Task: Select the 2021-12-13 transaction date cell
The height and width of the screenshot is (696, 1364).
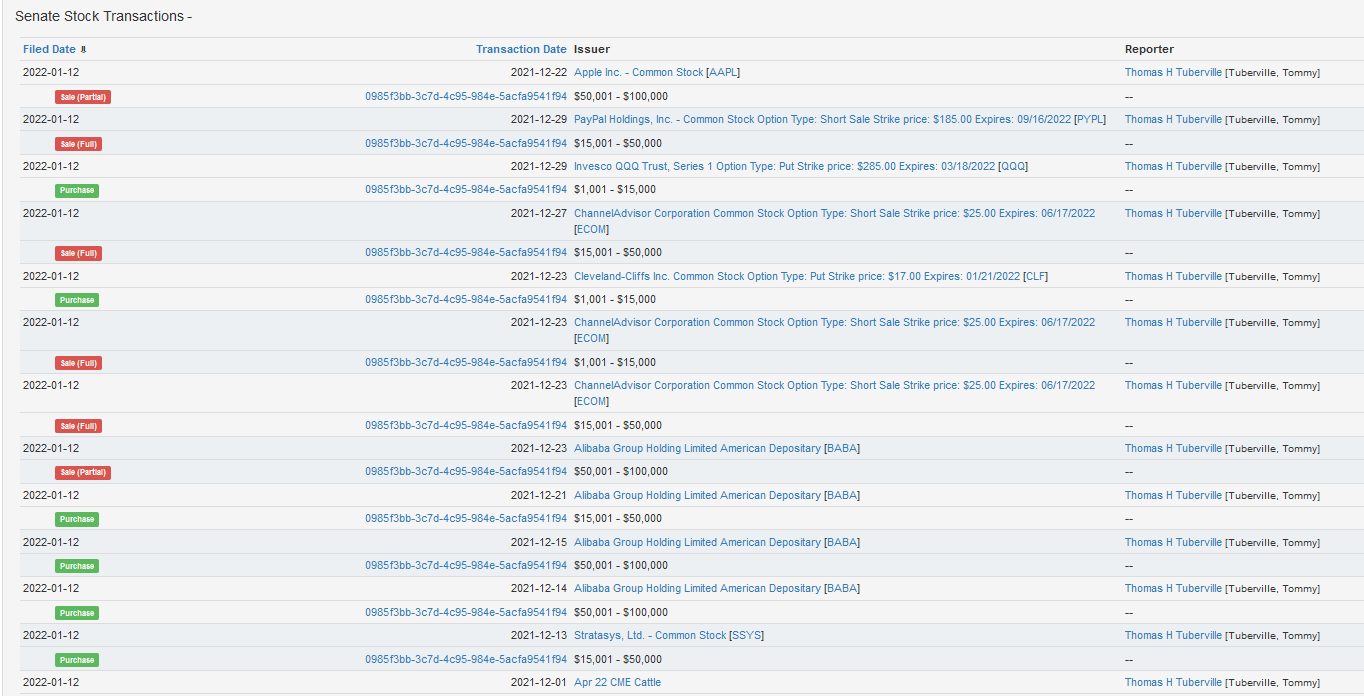Action: pos(538,635)
